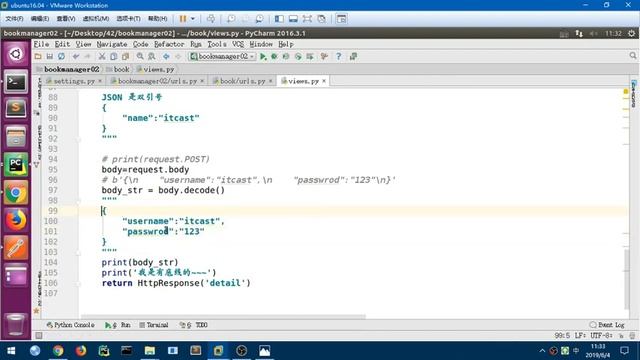Screen dimensions: 640x360
Task: Click the navigate Back arrow icon
Action: pos(166,56)
